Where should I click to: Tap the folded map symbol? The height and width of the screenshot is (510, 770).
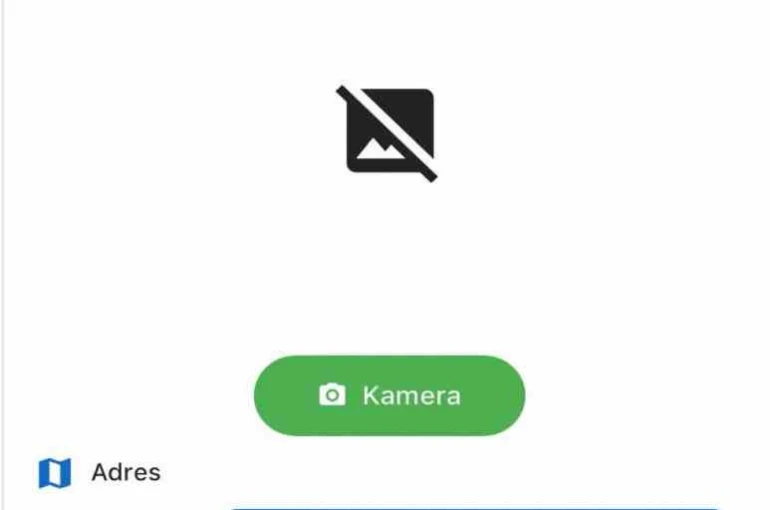pos(55,473)
